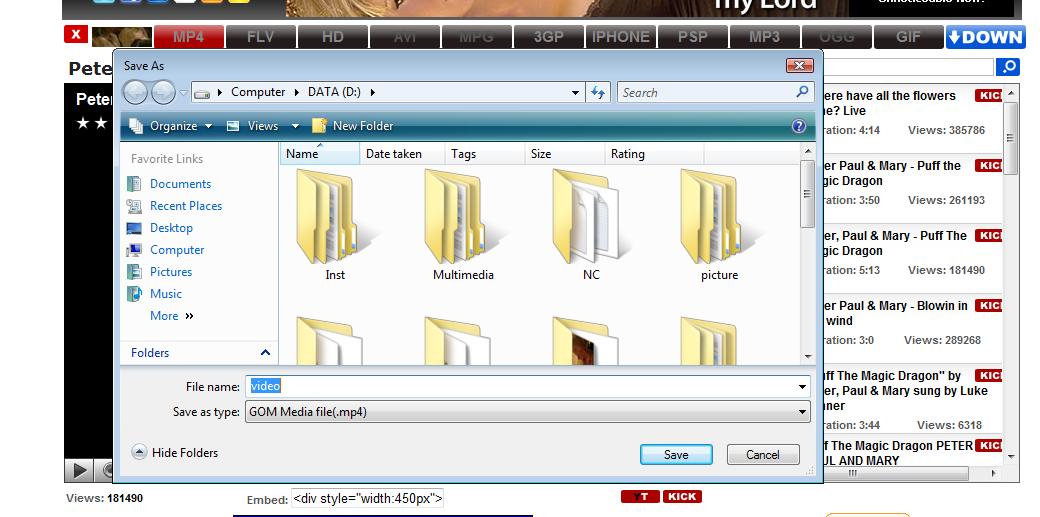Click the Back navigation arrow in Save As
1040x517 pixels.
135,92
